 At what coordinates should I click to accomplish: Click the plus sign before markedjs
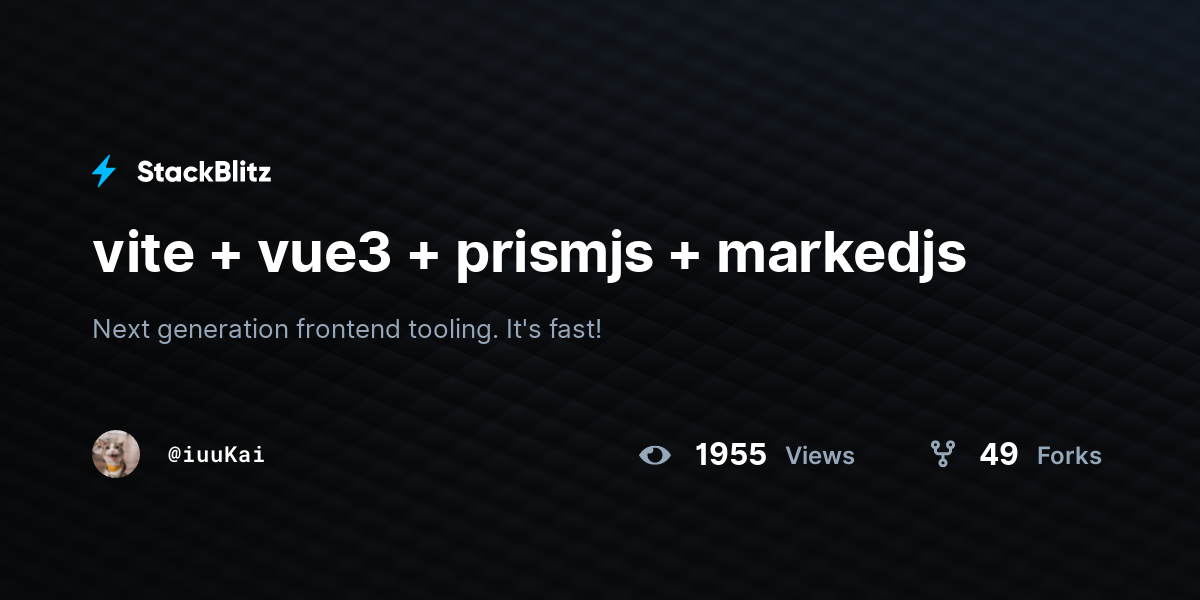(x=685, y=258)
